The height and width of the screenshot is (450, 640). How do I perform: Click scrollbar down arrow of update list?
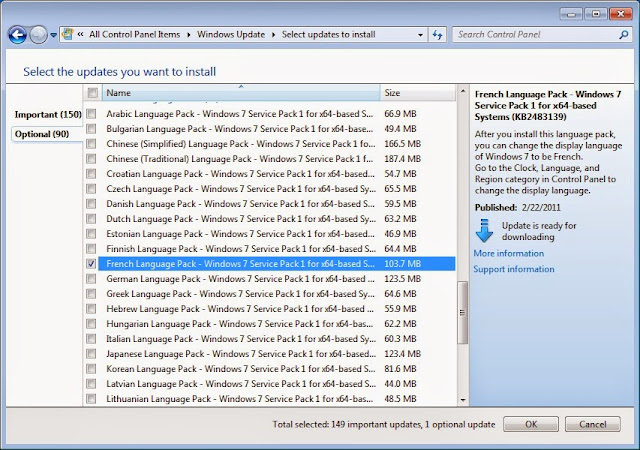(x=462, y=400)
